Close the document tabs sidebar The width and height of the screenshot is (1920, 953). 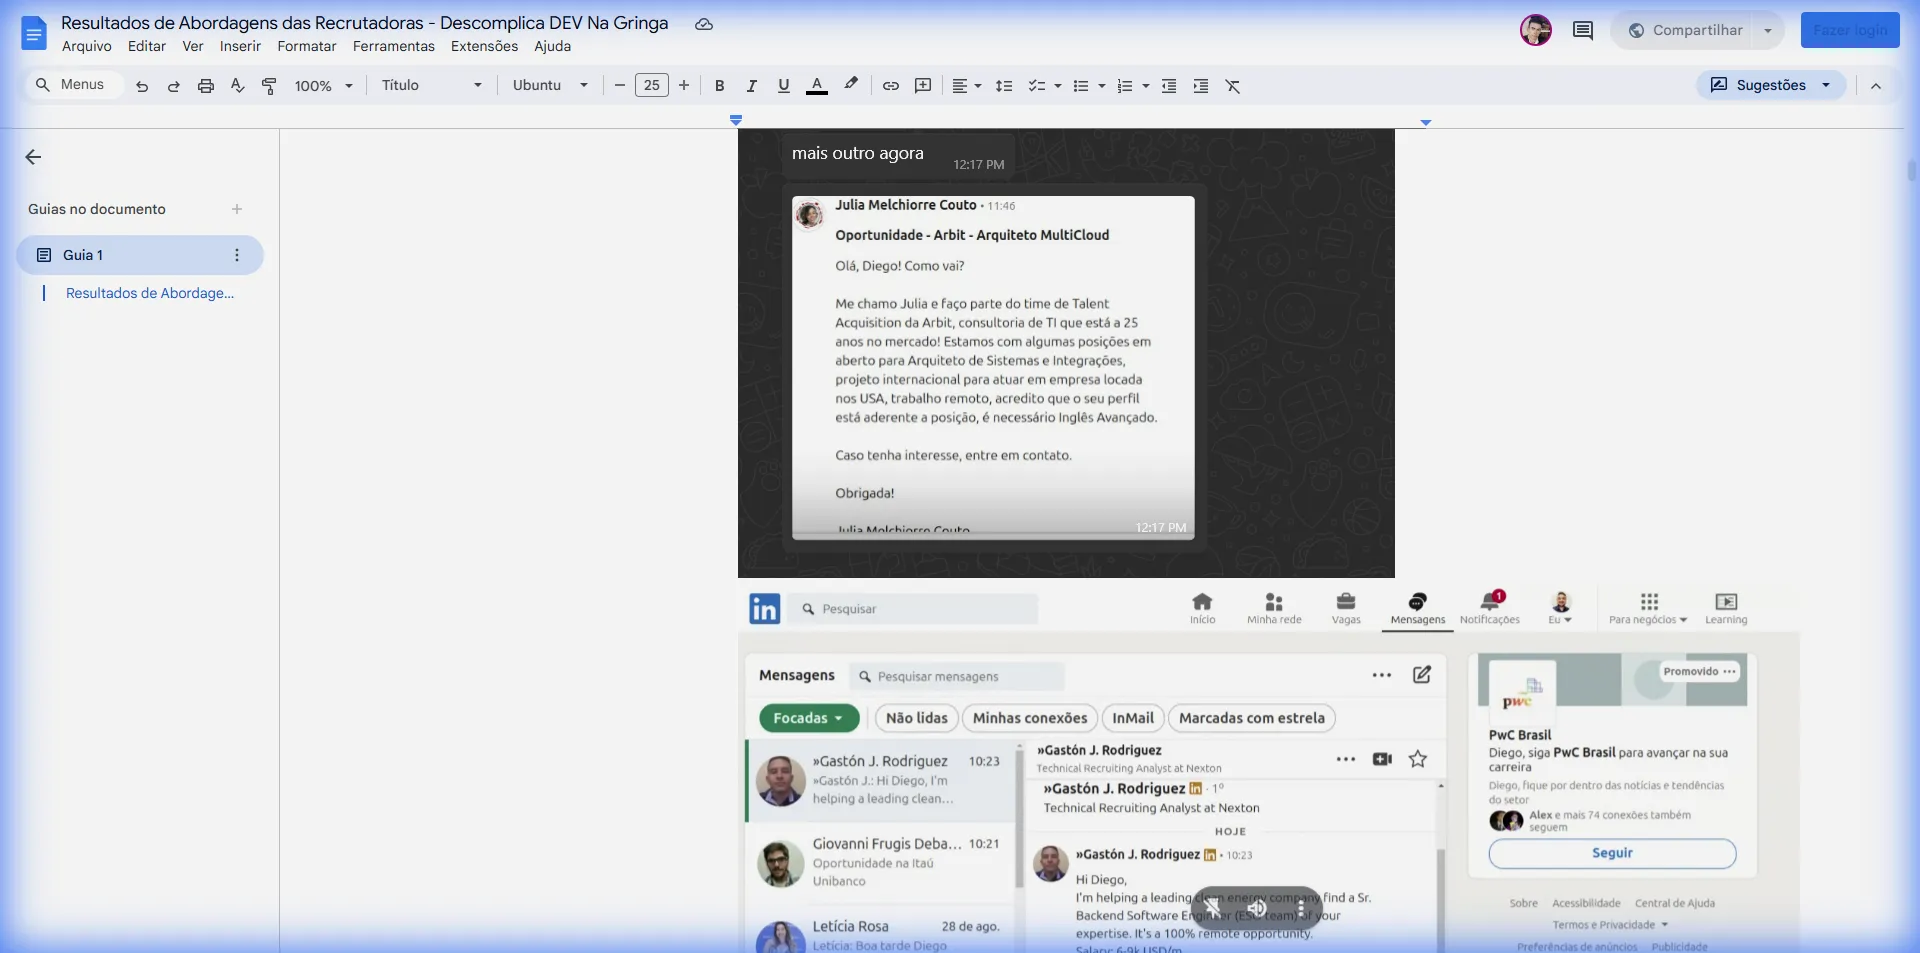(33, 157)
